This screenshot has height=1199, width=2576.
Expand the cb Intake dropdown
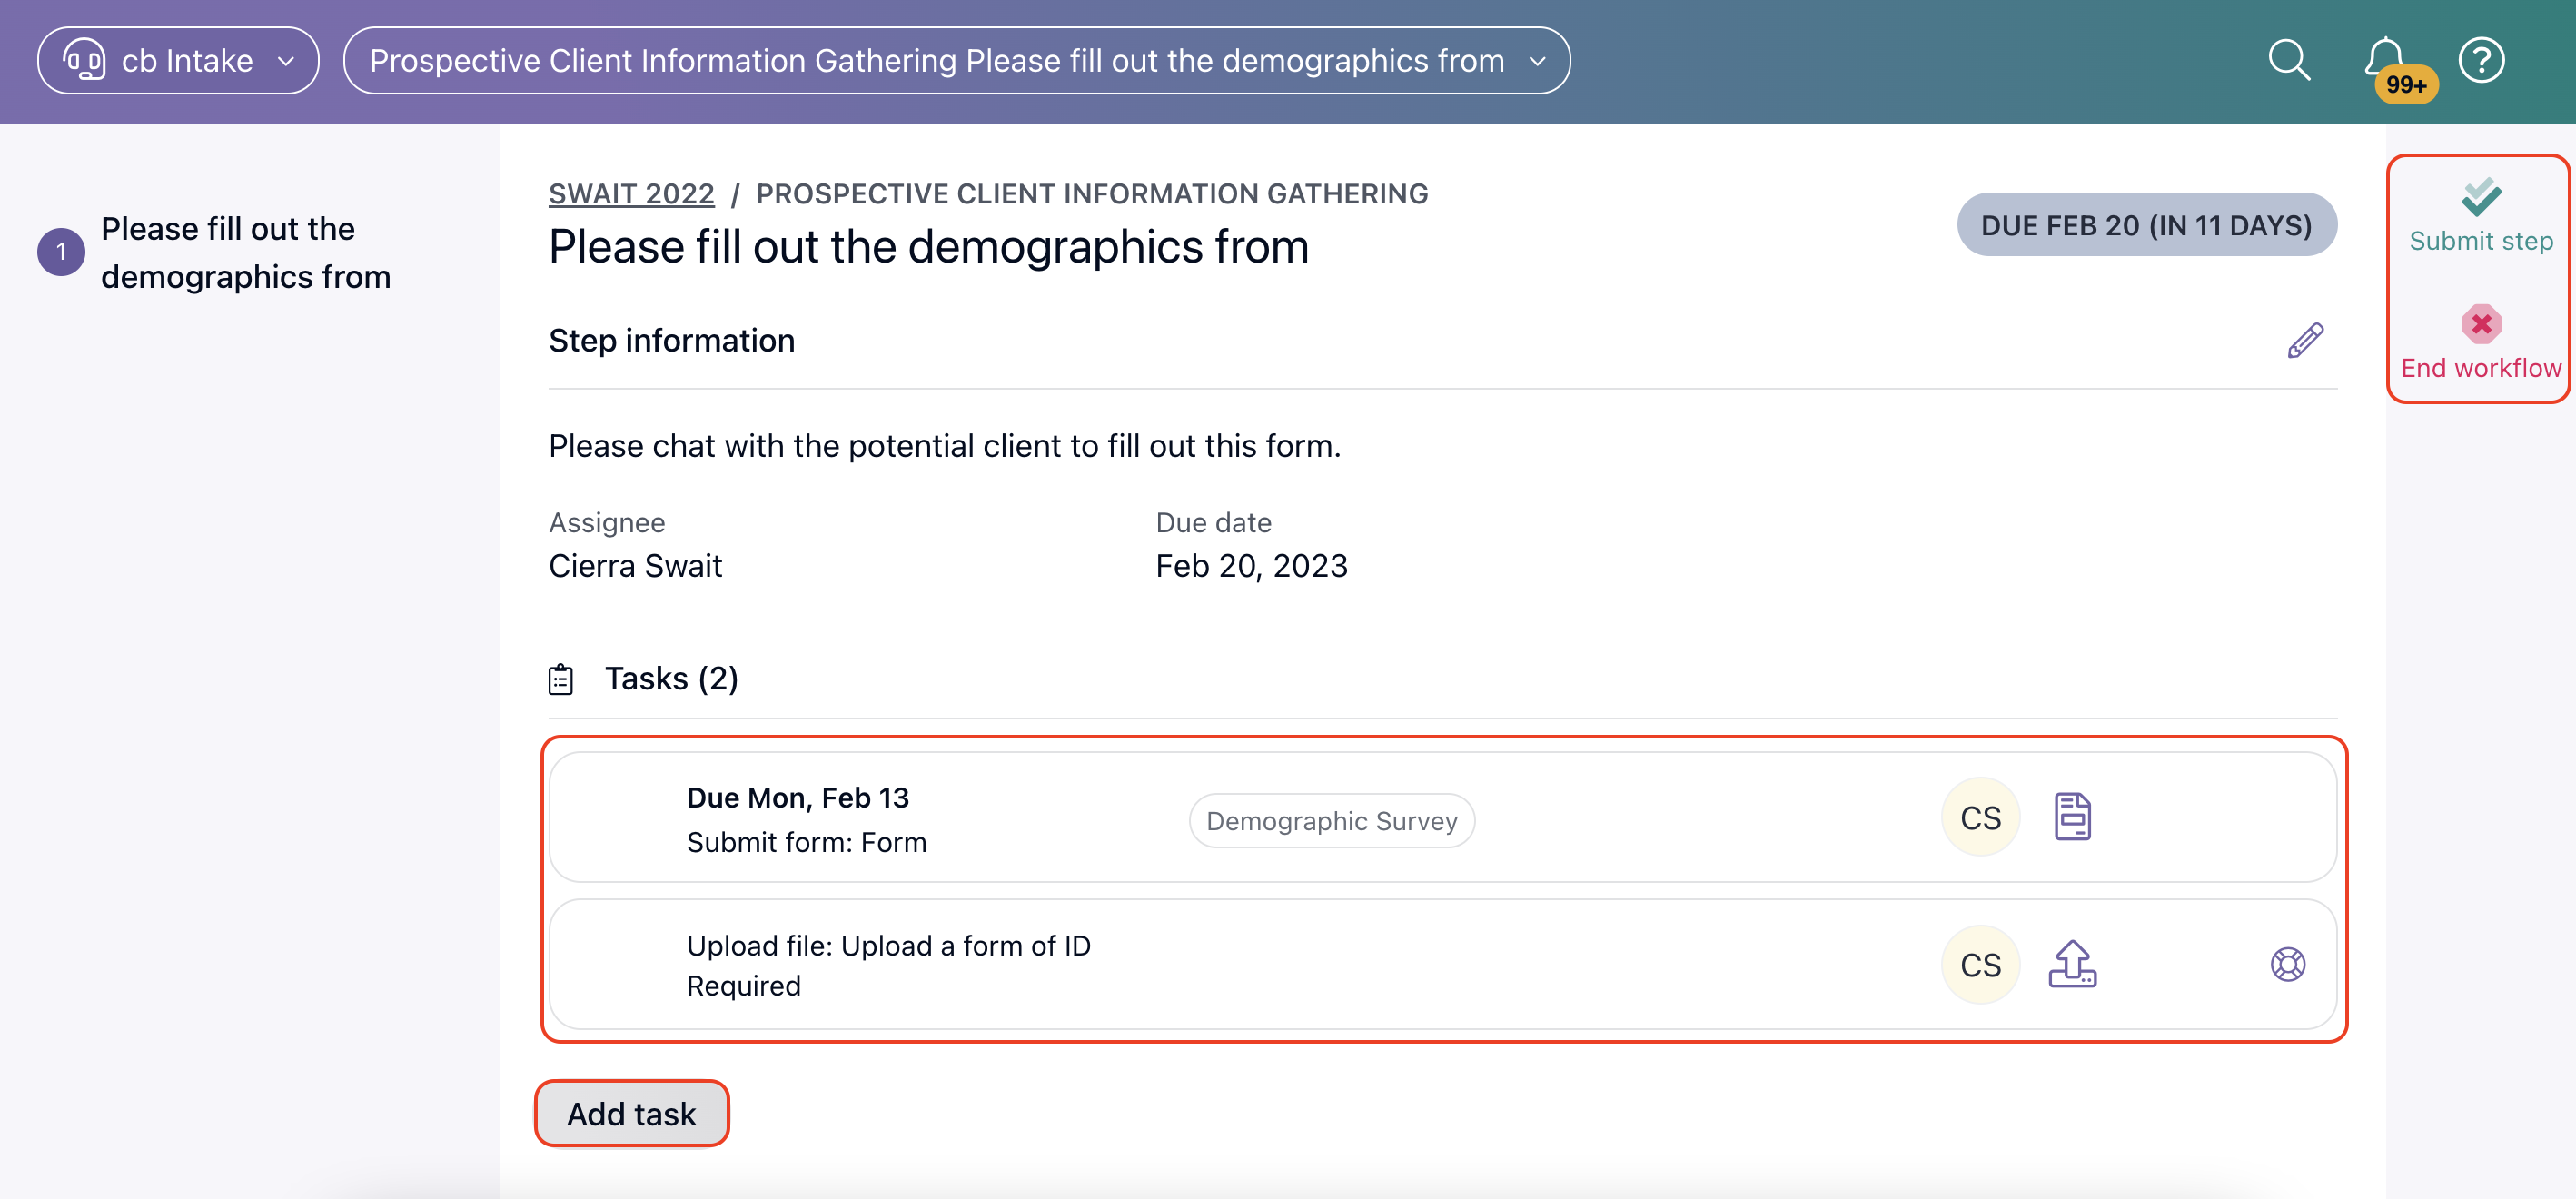(178, 60)
